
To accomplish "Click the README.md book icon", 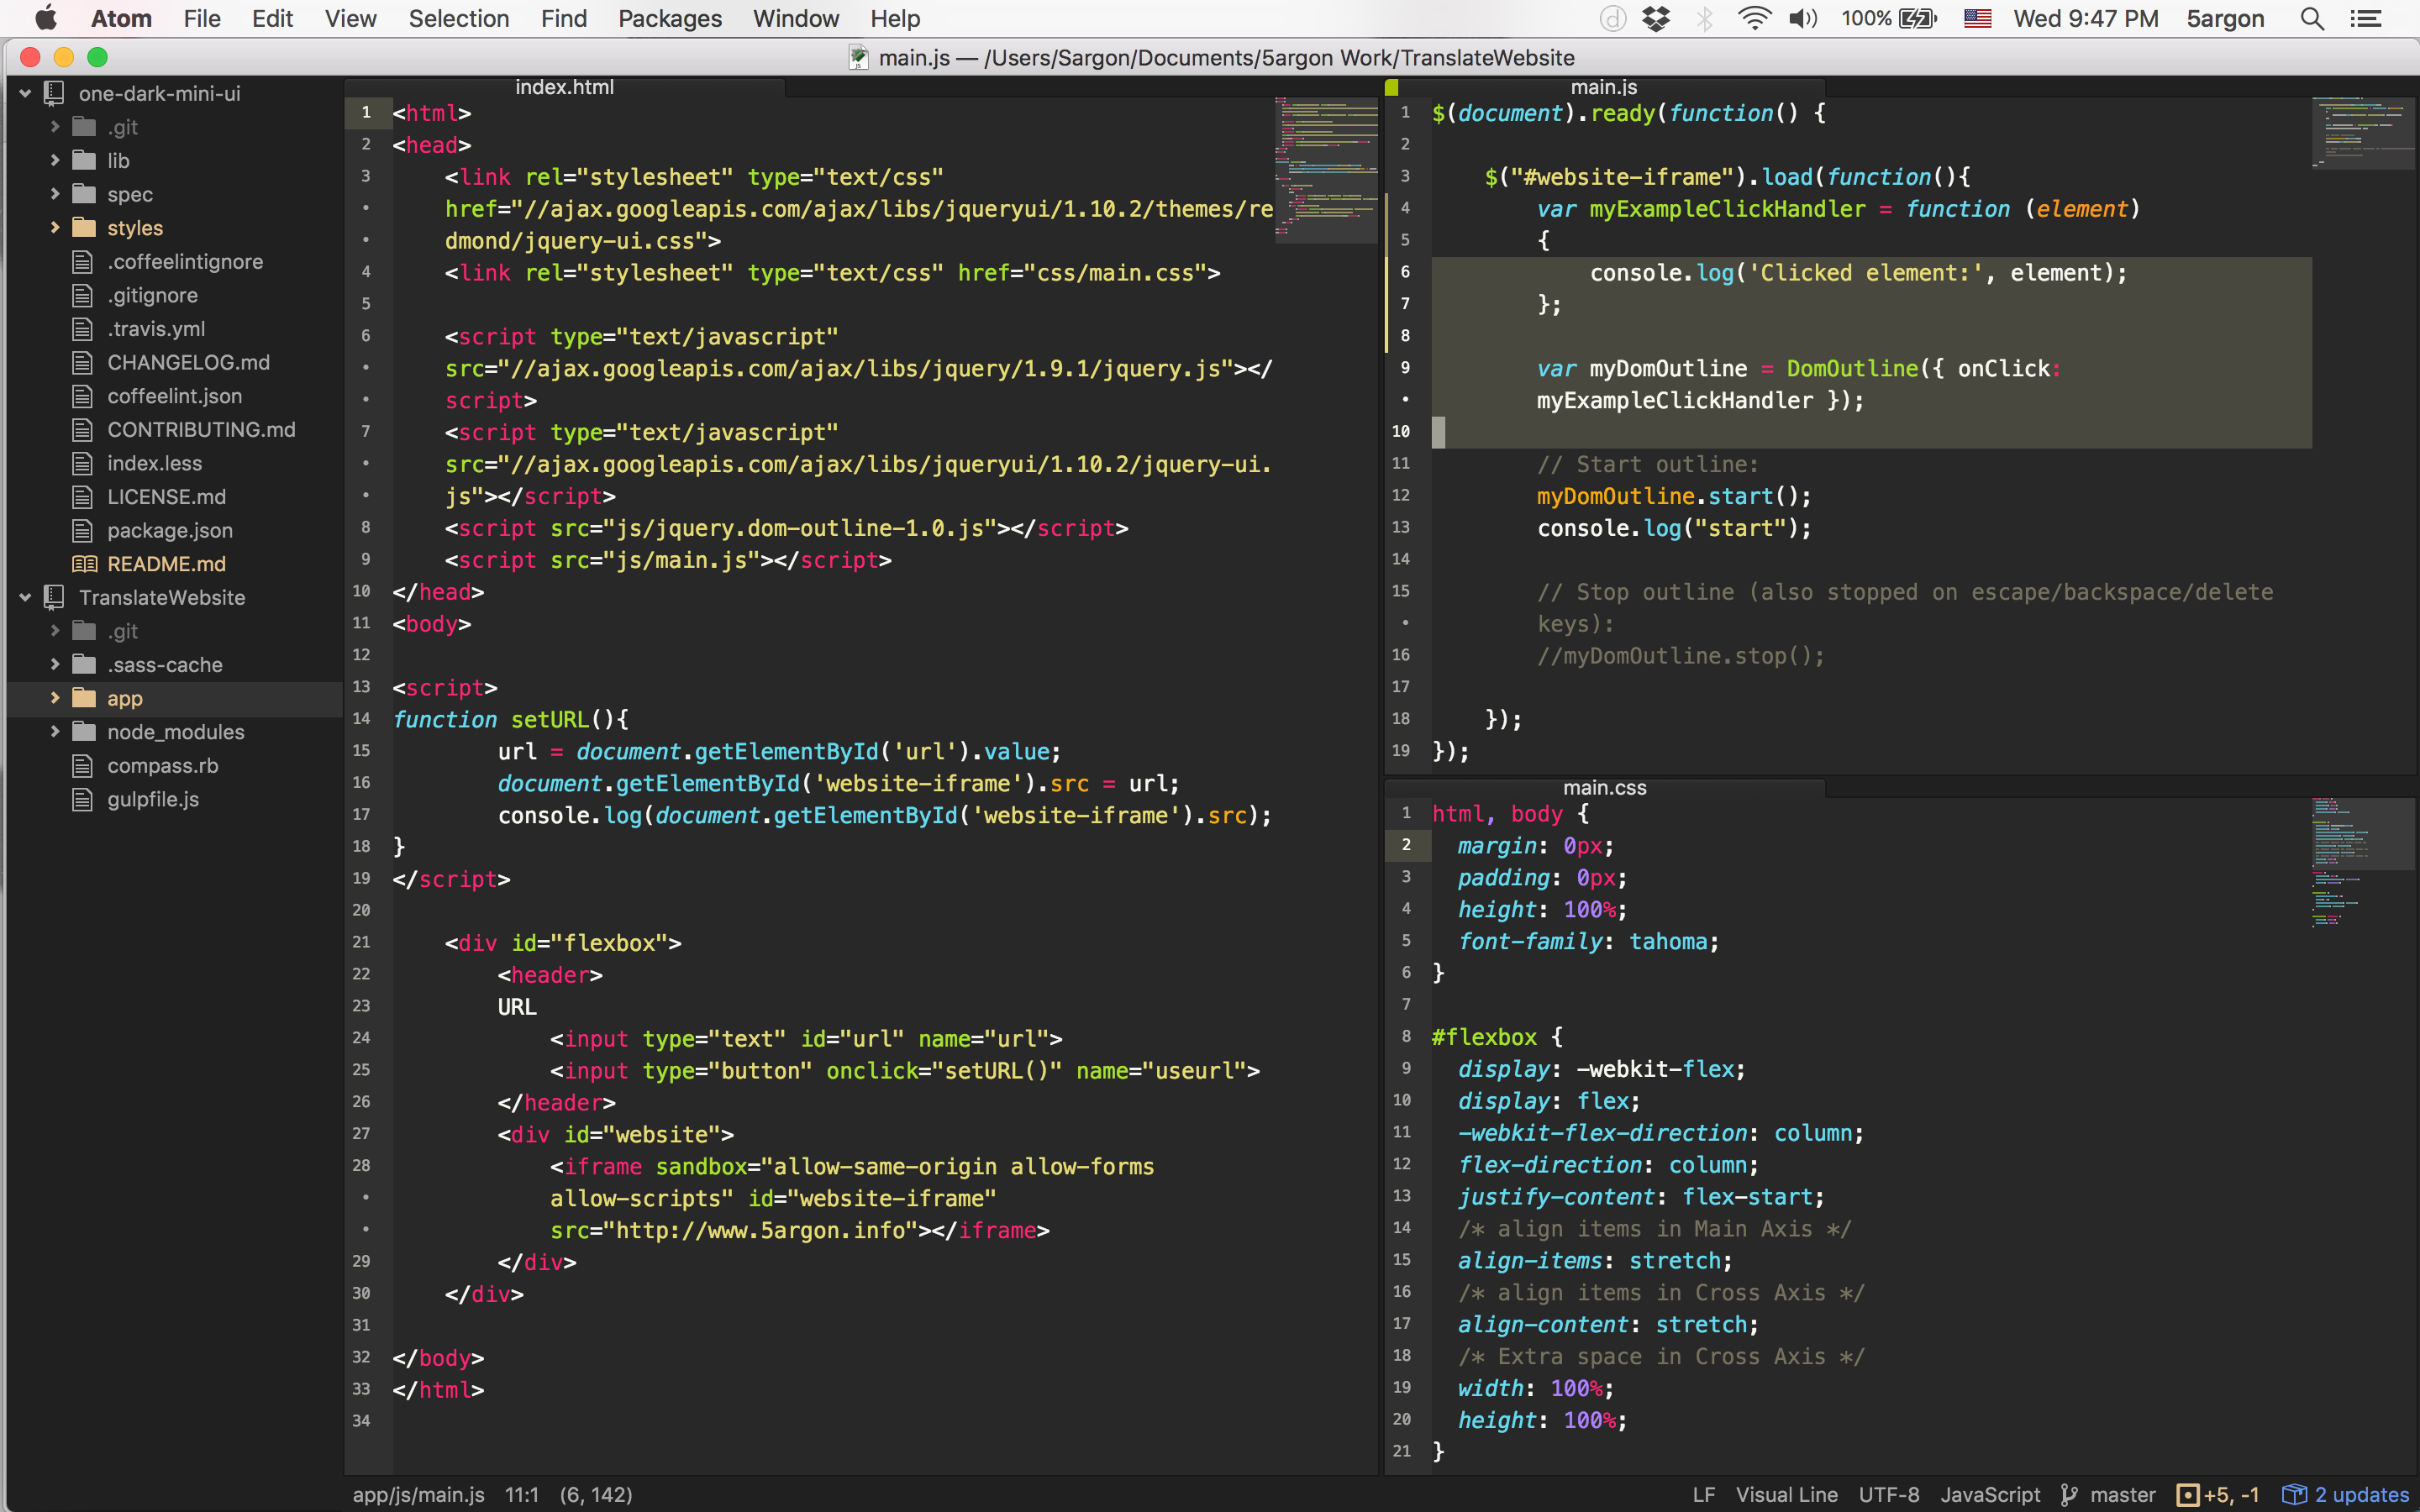I will click(84, 564).
